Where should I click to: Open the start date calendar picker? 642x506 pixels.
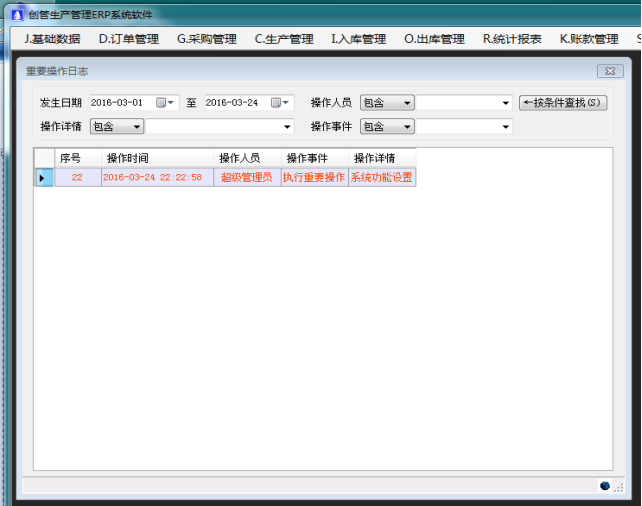(164, 103)
